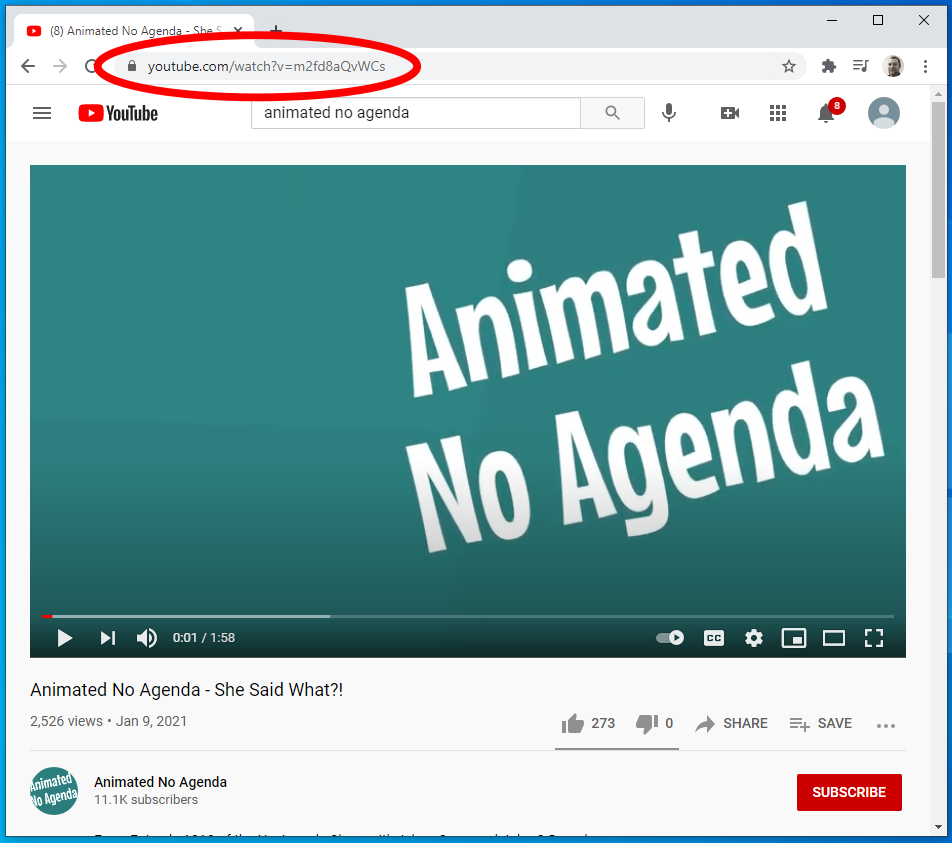Skip to the next video
Viewport: 952px width, 843px height.
click(107, 638)
